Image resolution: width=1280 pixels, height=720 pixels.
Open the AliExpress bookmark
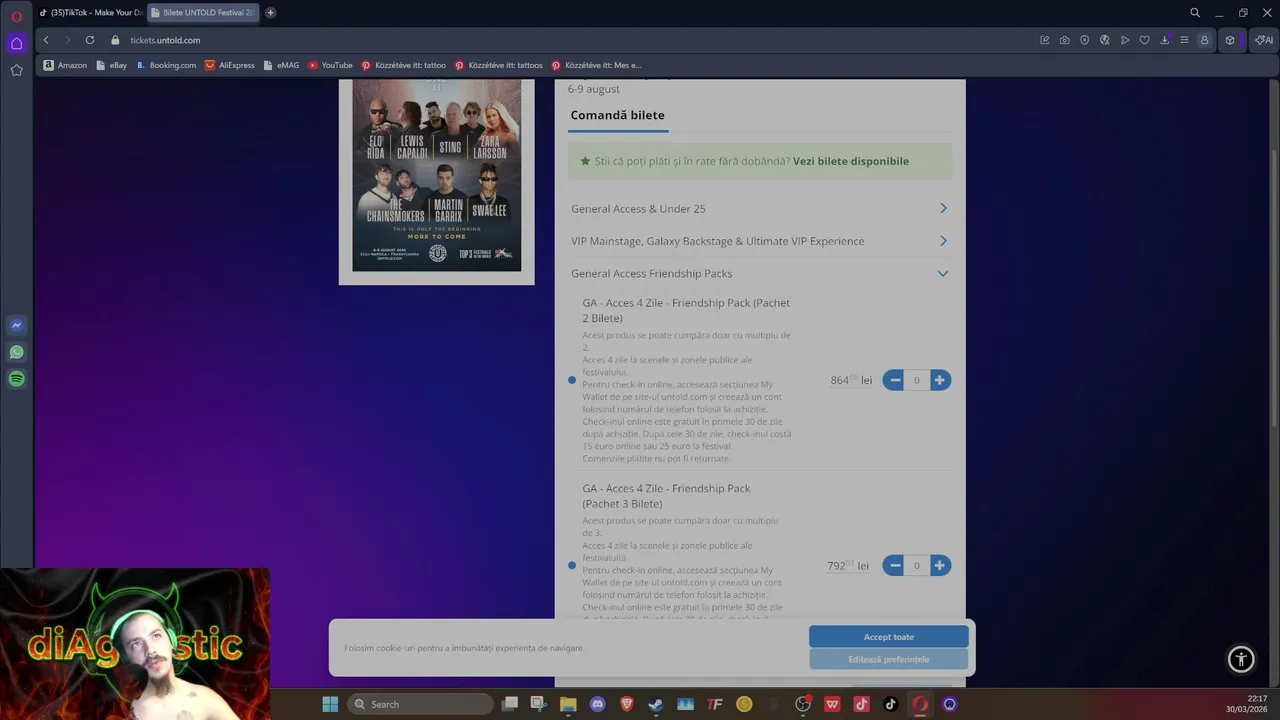click(x=230, y=65)
